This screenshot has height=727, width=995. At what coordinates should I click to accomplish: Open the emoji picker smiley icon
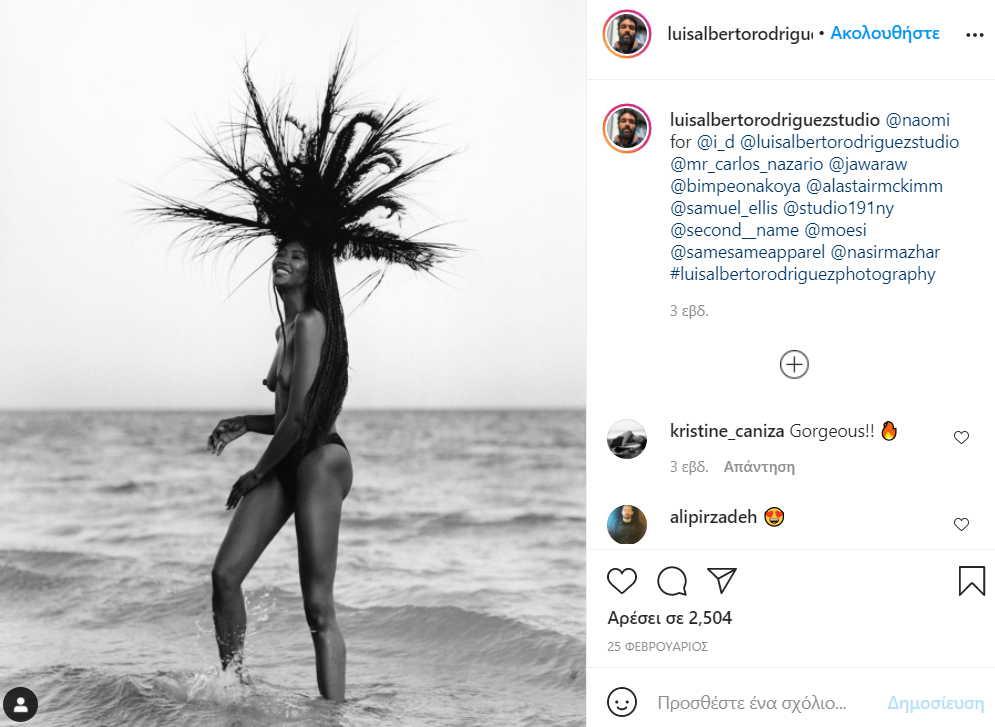[x=621, y=702]
